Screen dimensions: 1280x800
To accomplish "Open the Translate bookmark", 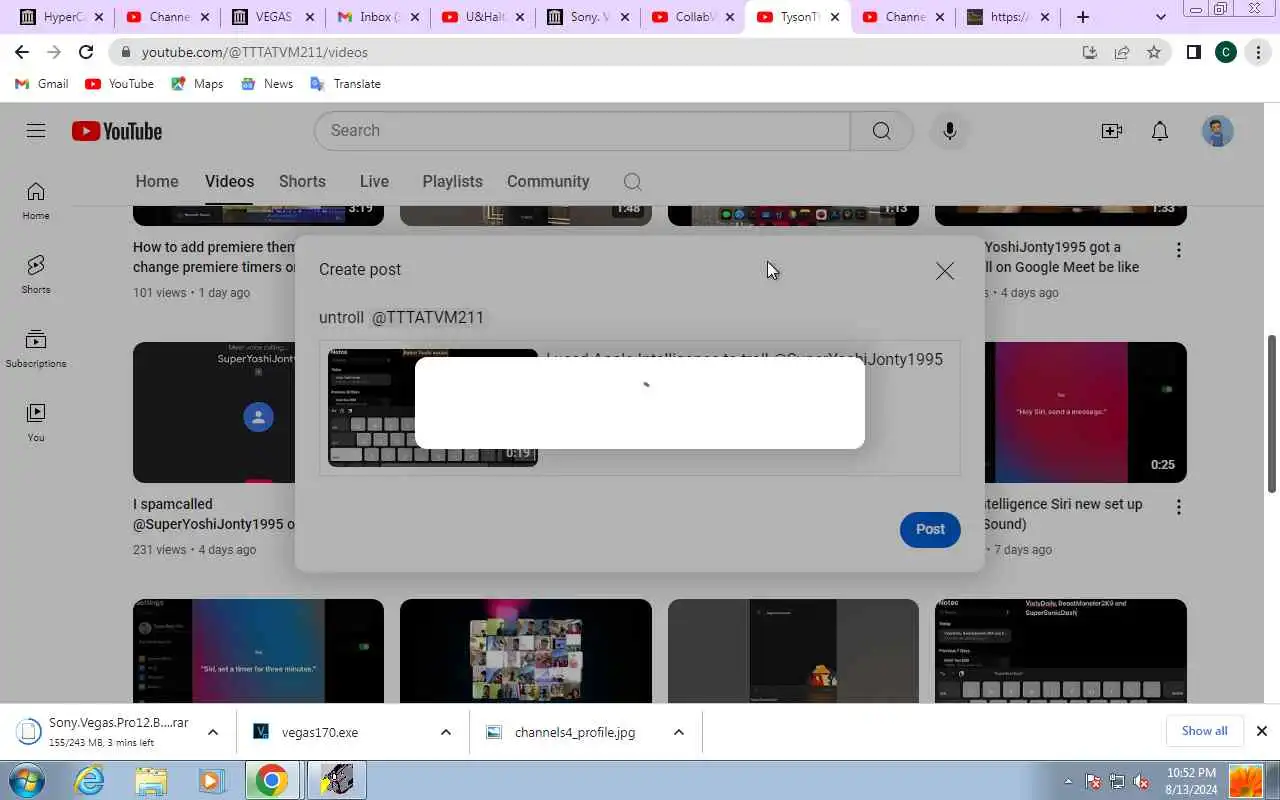I will pos(346,84).
